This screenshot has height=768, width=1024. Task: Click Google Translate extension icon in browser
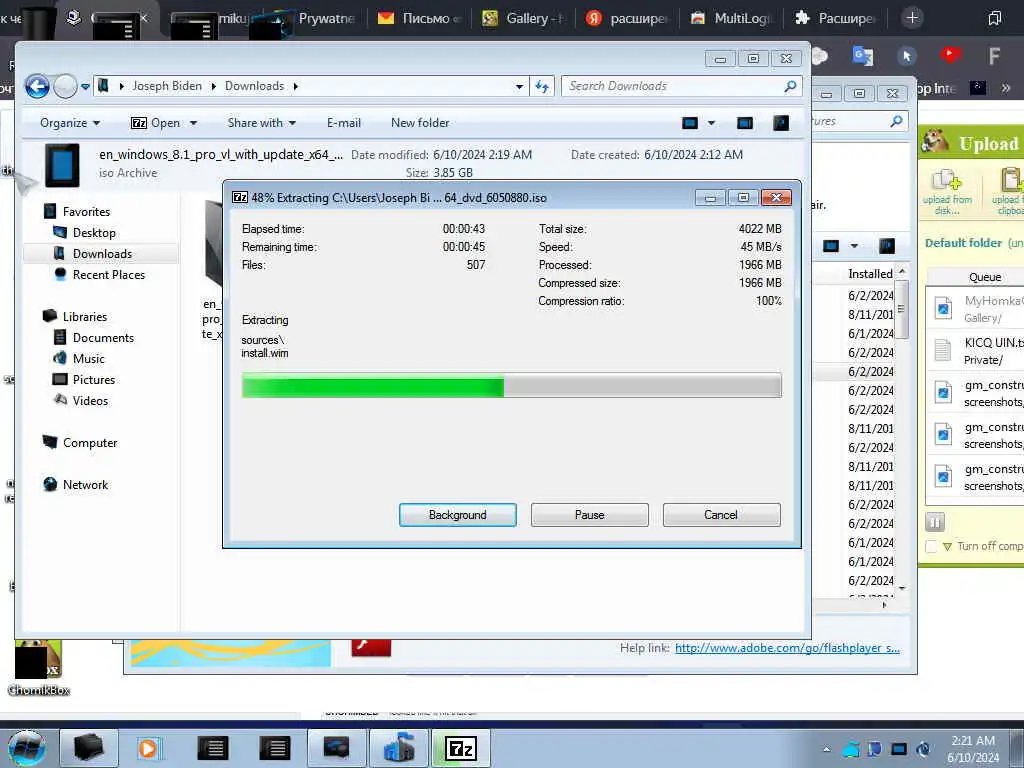862,56
